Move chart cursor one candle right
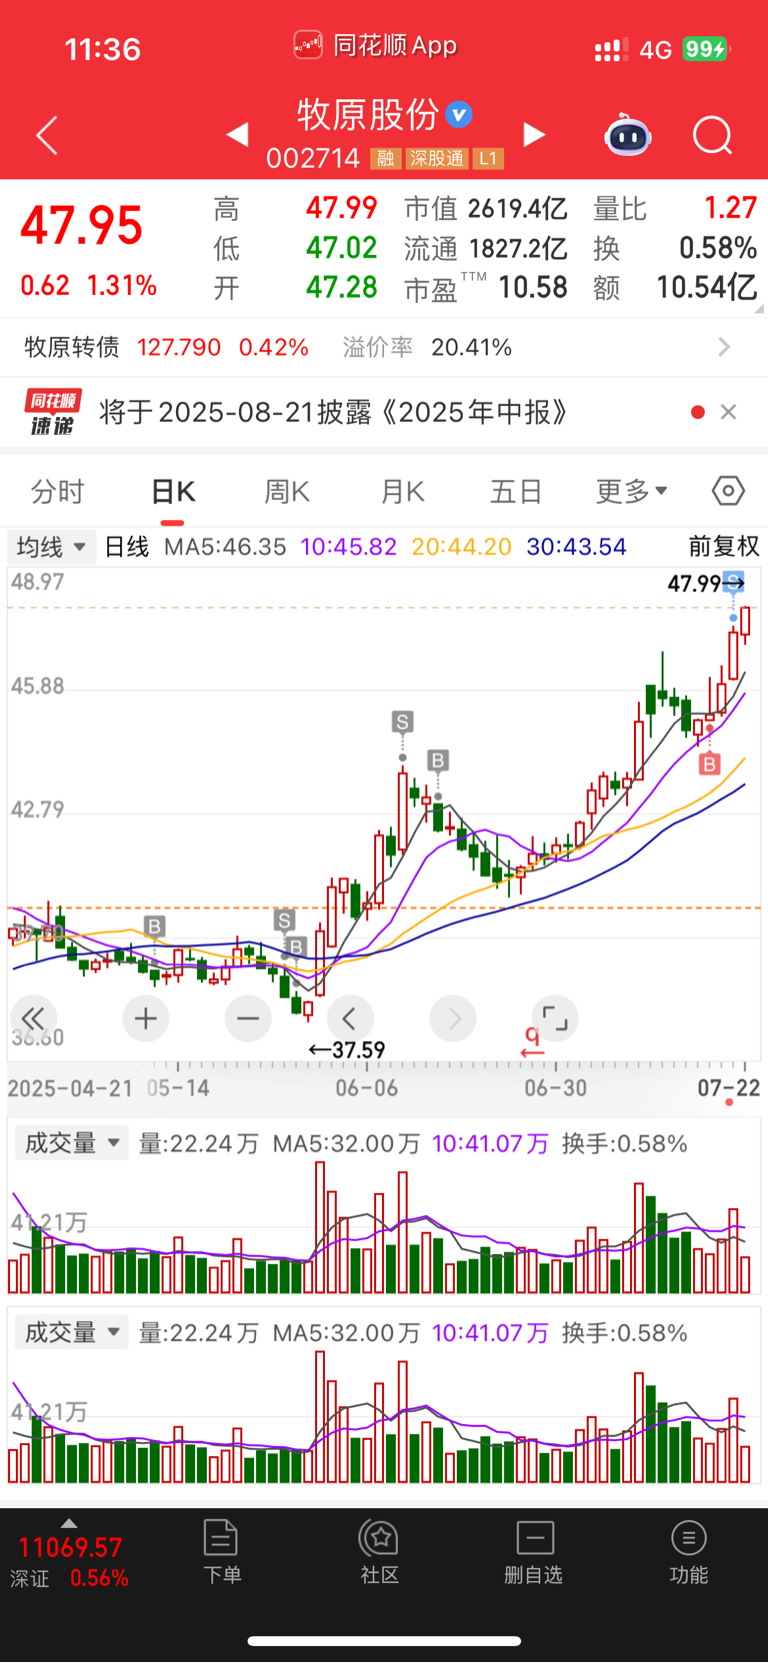 click(453, 1019)
